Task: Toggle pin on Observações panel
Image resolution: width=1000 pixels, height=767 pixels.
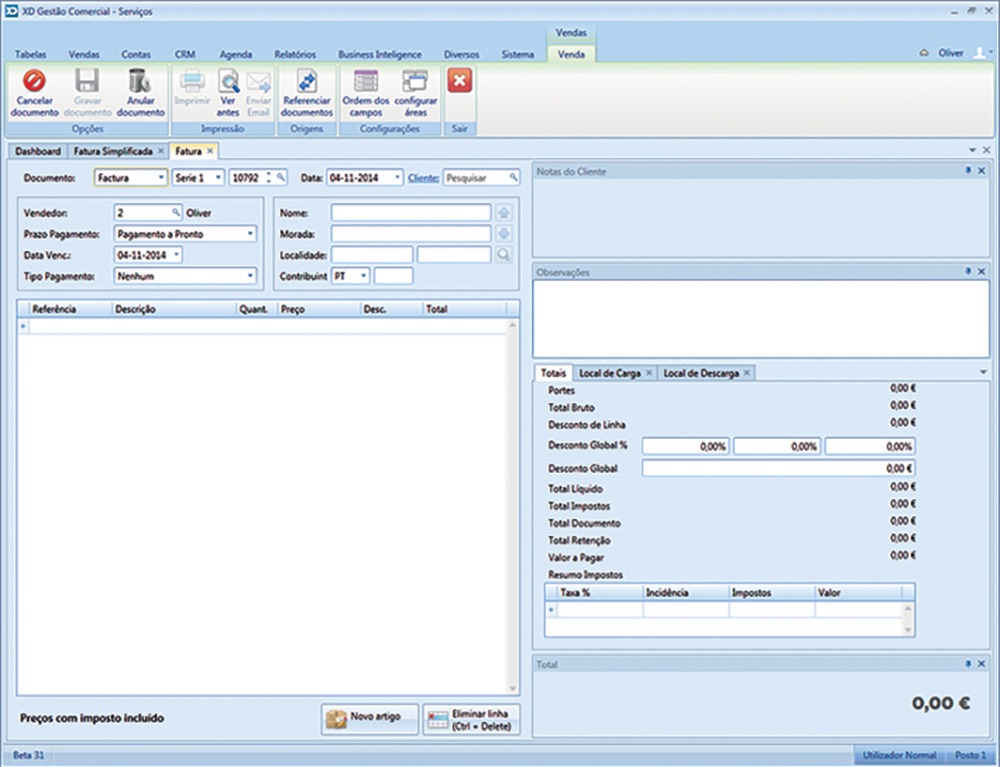Action: coord(968,272)
